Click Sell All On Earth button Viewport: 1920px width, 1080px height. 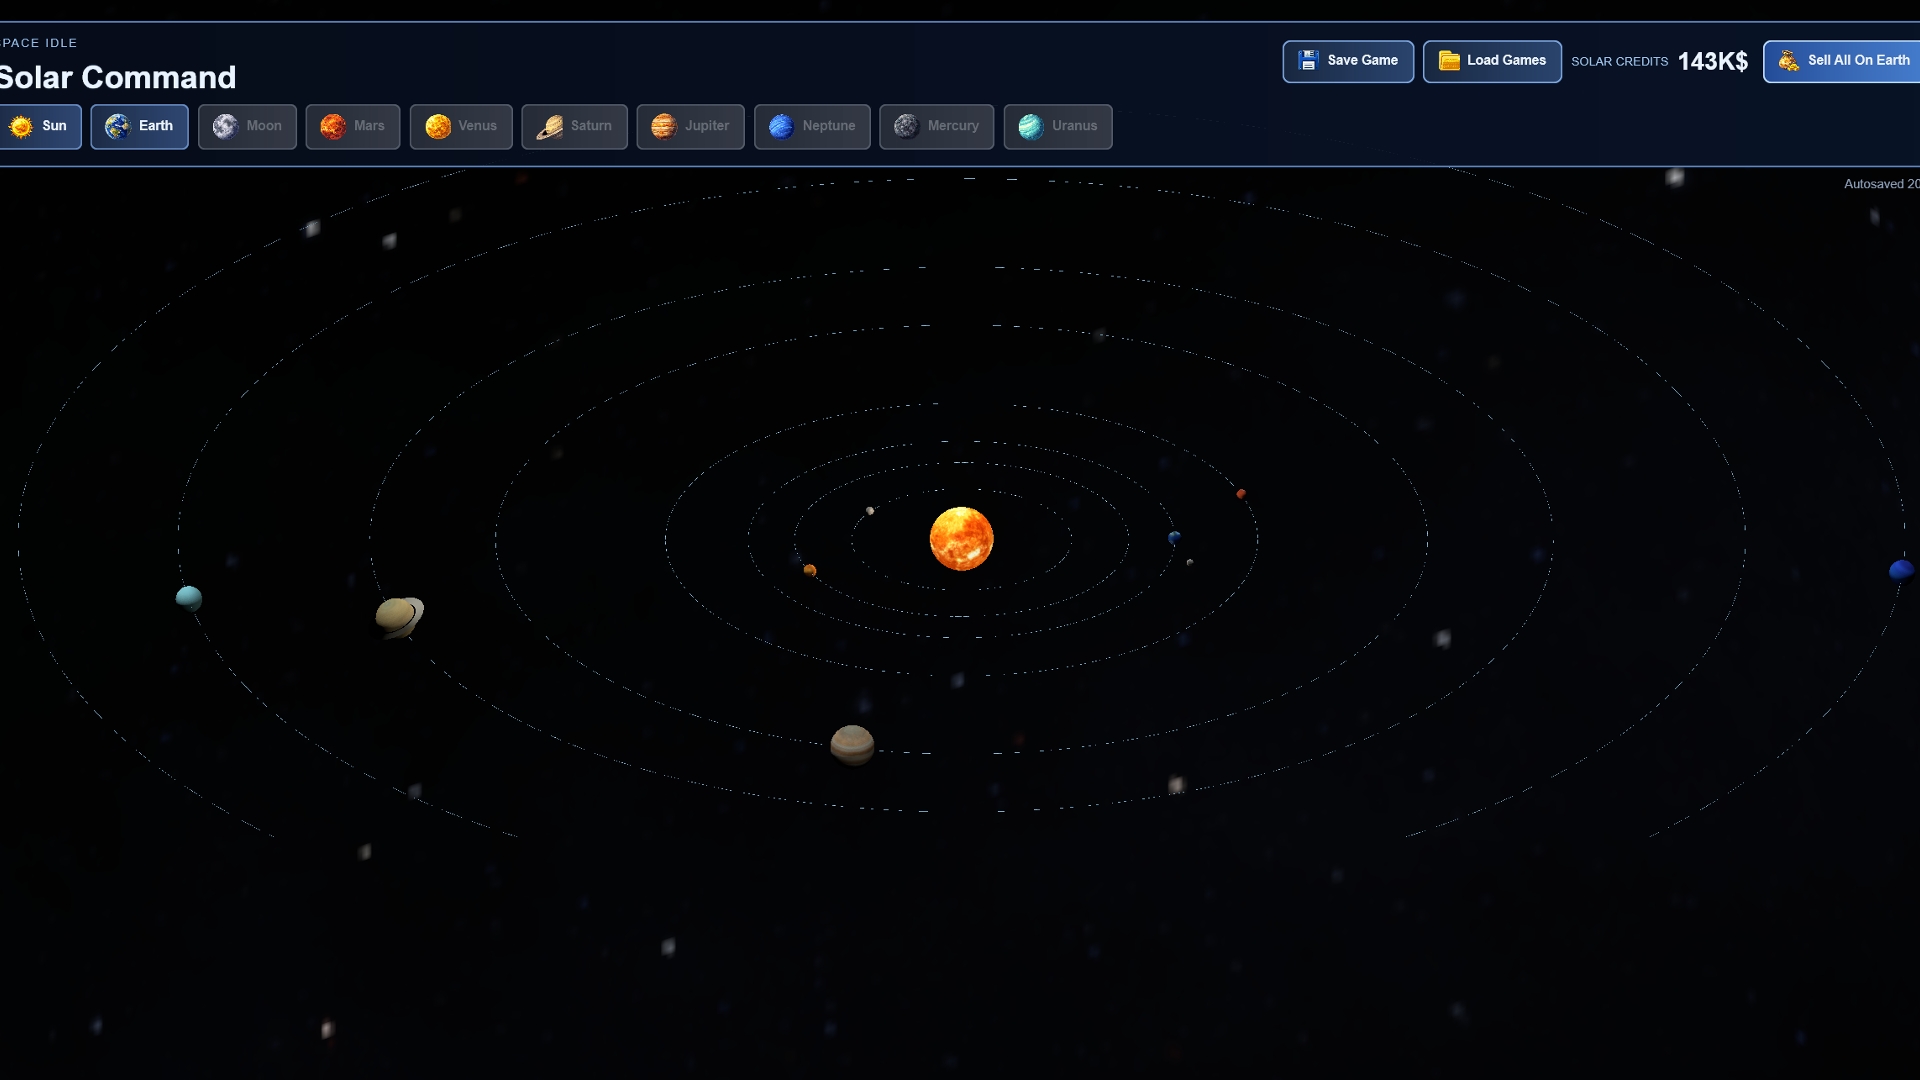1845,62
